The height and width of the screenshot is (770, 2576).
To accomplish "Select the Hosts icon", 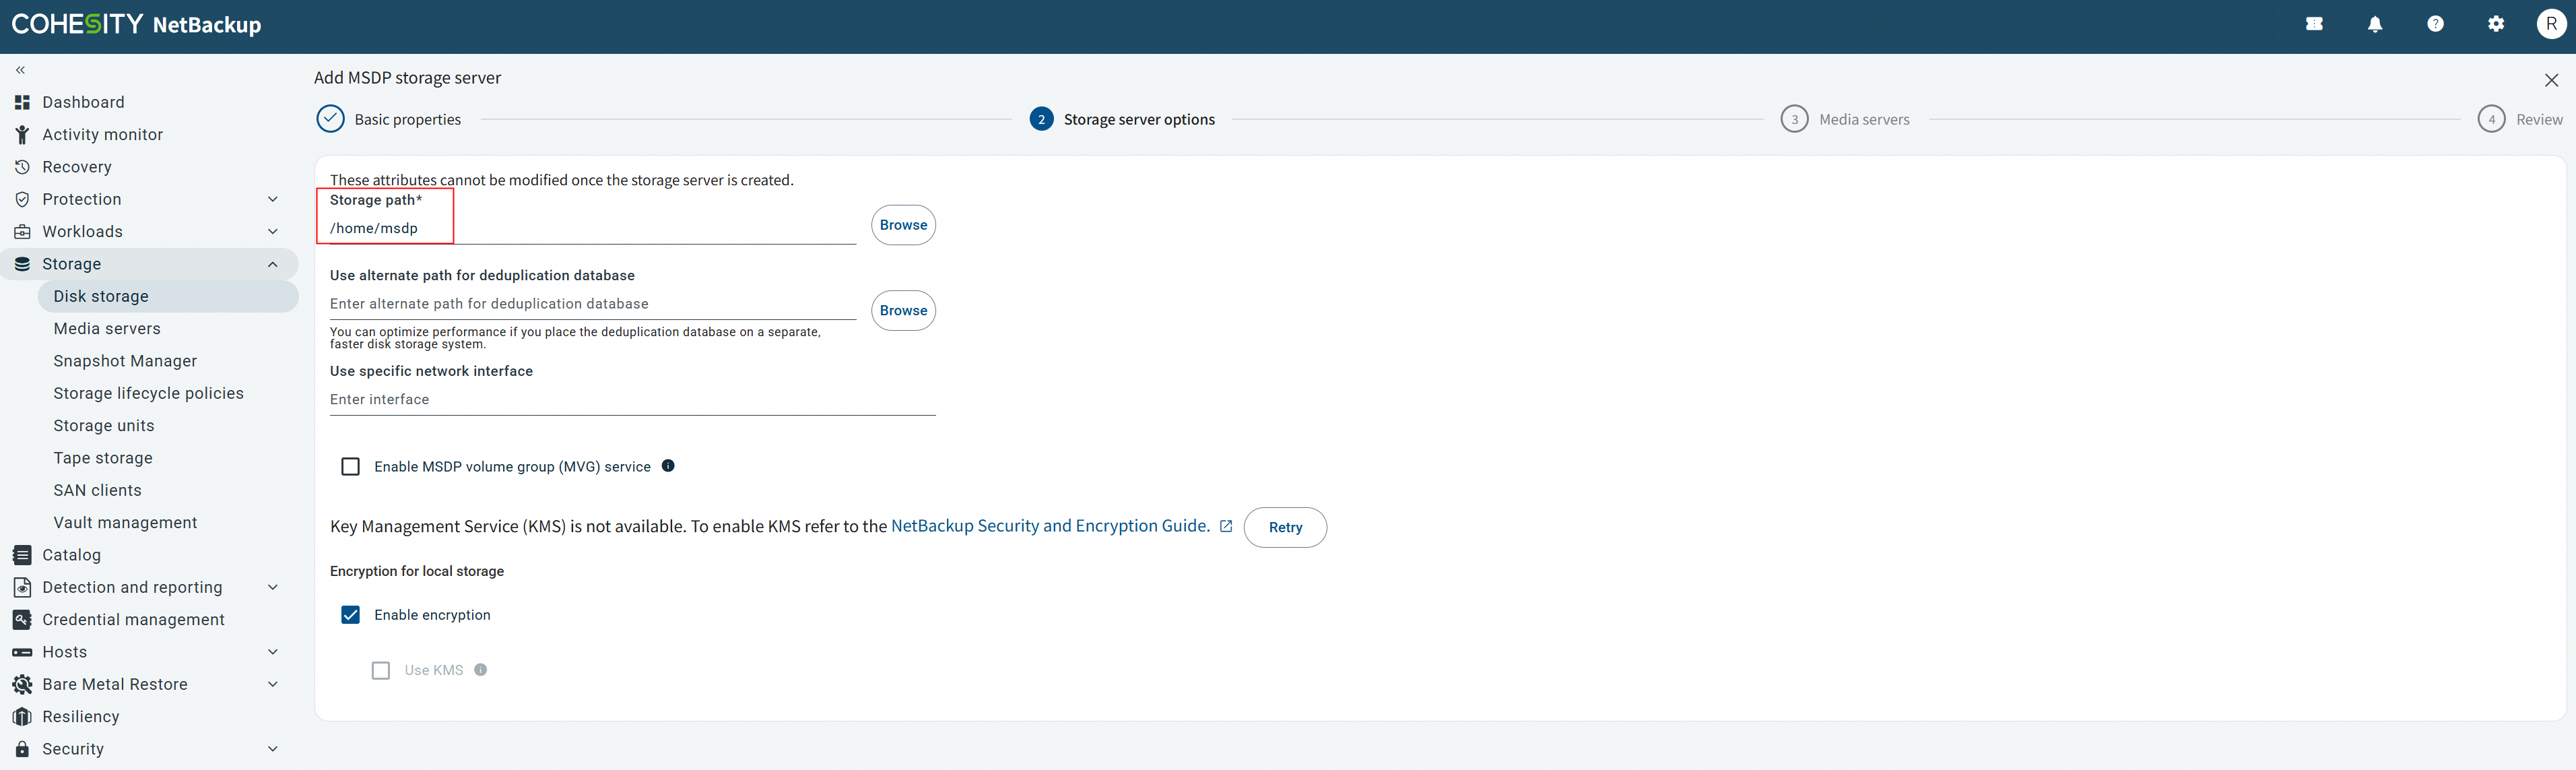I will tap(22, 652).
